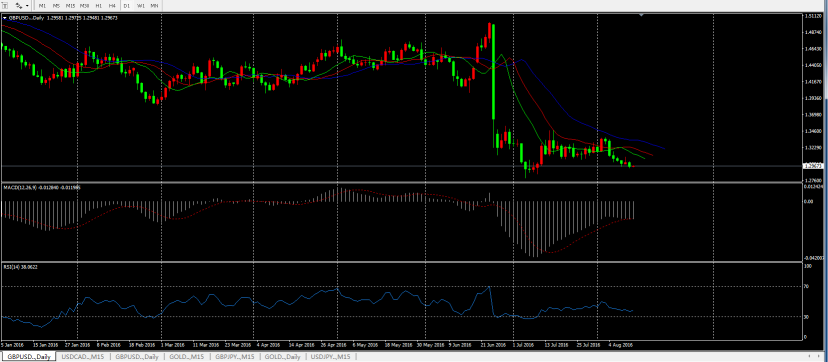Click the 21 Jun 2016 date label
Image resolution: width=828 pixels, height=362 pixels.
(x=492, y=345)
